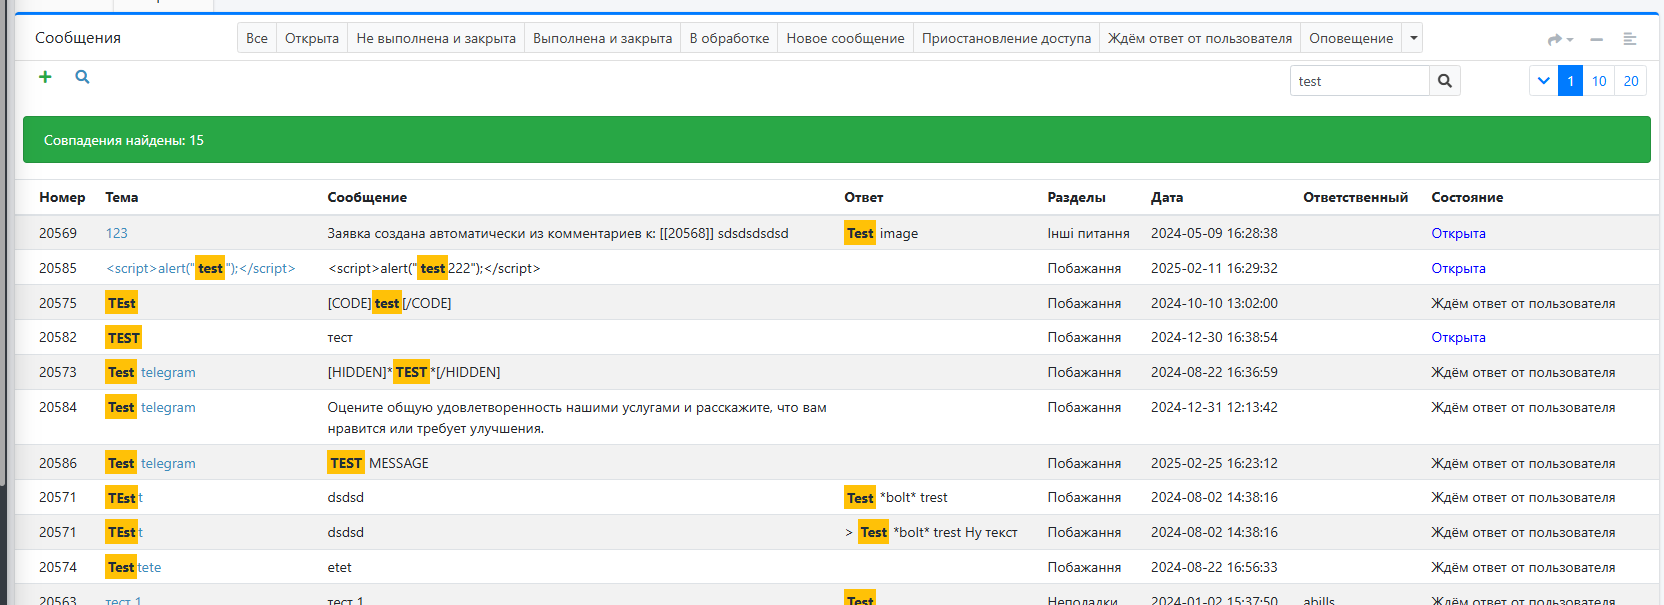Screen dimensions: 1664x605
Task: Click date "2024-10-10 13:02:00"
Action: tap(1214, 303)
